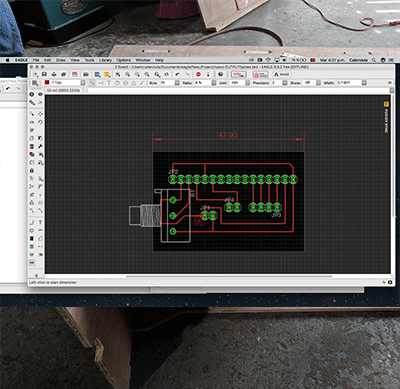The height and width of the screenshot is (389, 400).
Task: Click the Help question mark icon
Action: 221,74
